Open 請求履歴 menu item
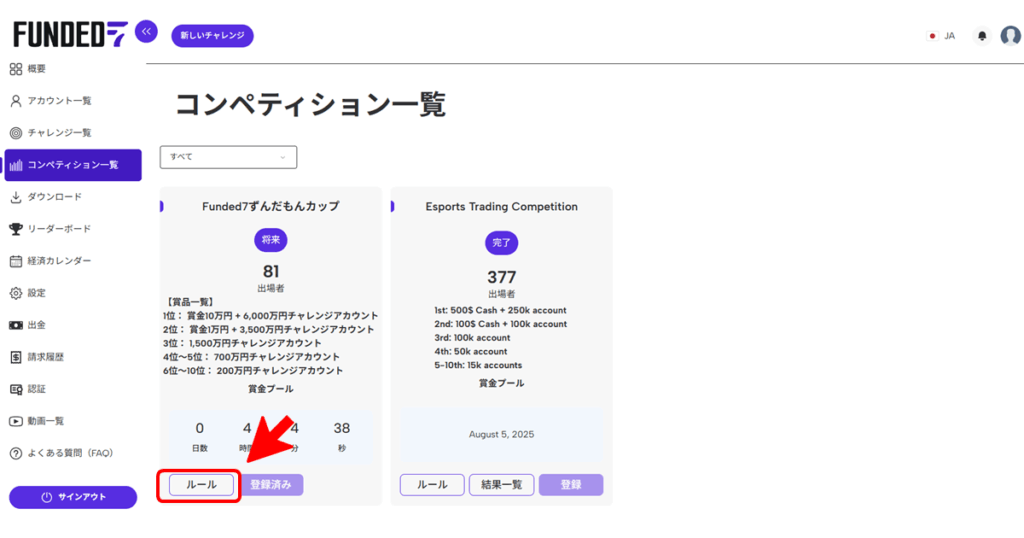Image resolution: width=1024 pixels, height=538 pixels. coord(46,357)
